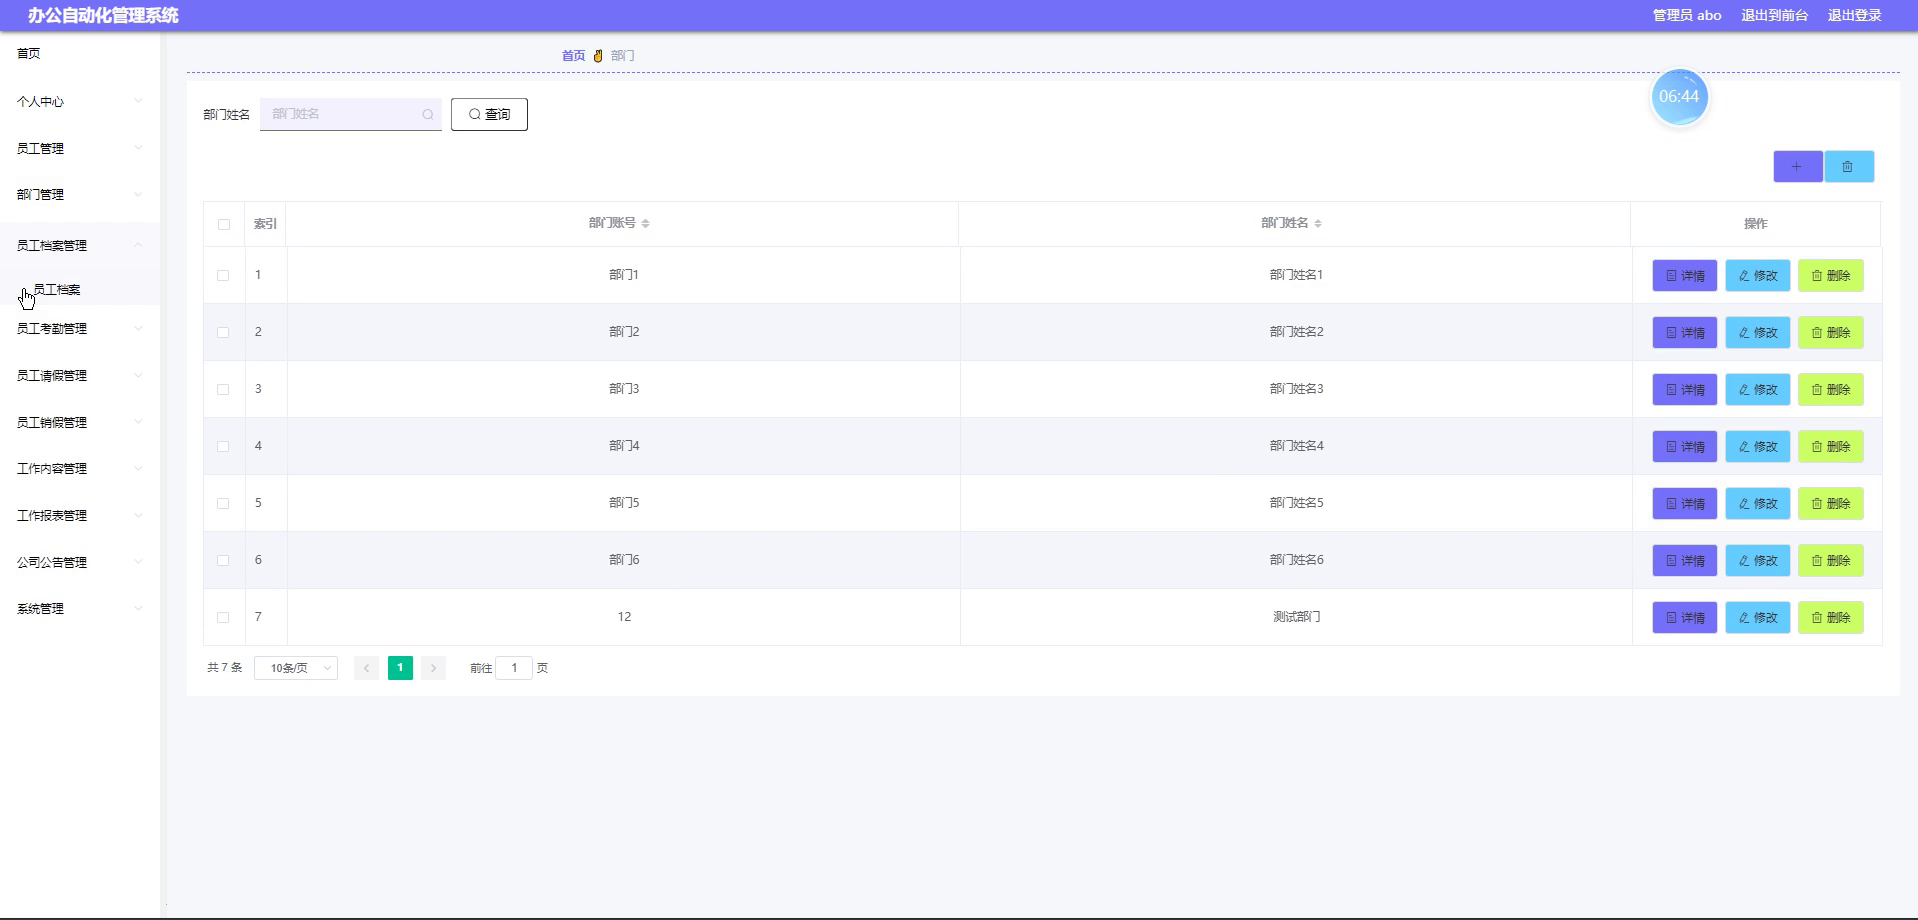Click 删除 for row 部门2
Screen dimensions: 1918x920
pyautogui.click(x=1831, y=333)
